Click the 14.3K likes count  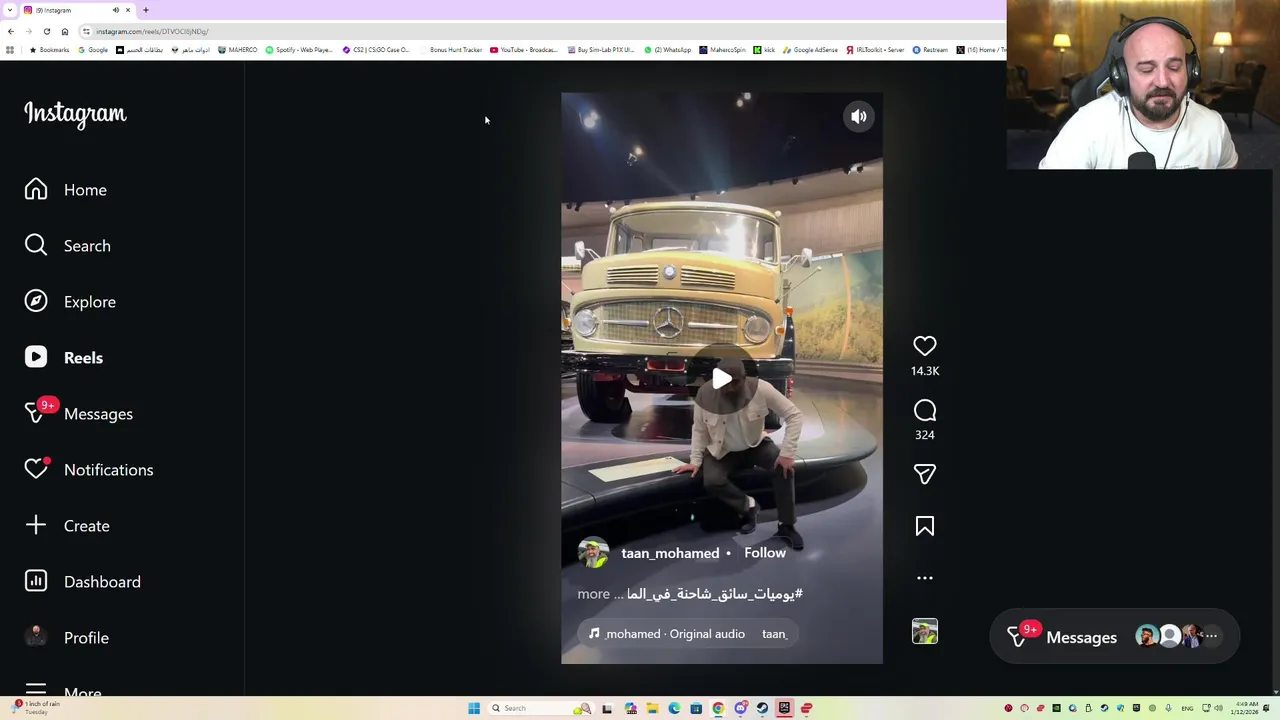coord(925,371)
